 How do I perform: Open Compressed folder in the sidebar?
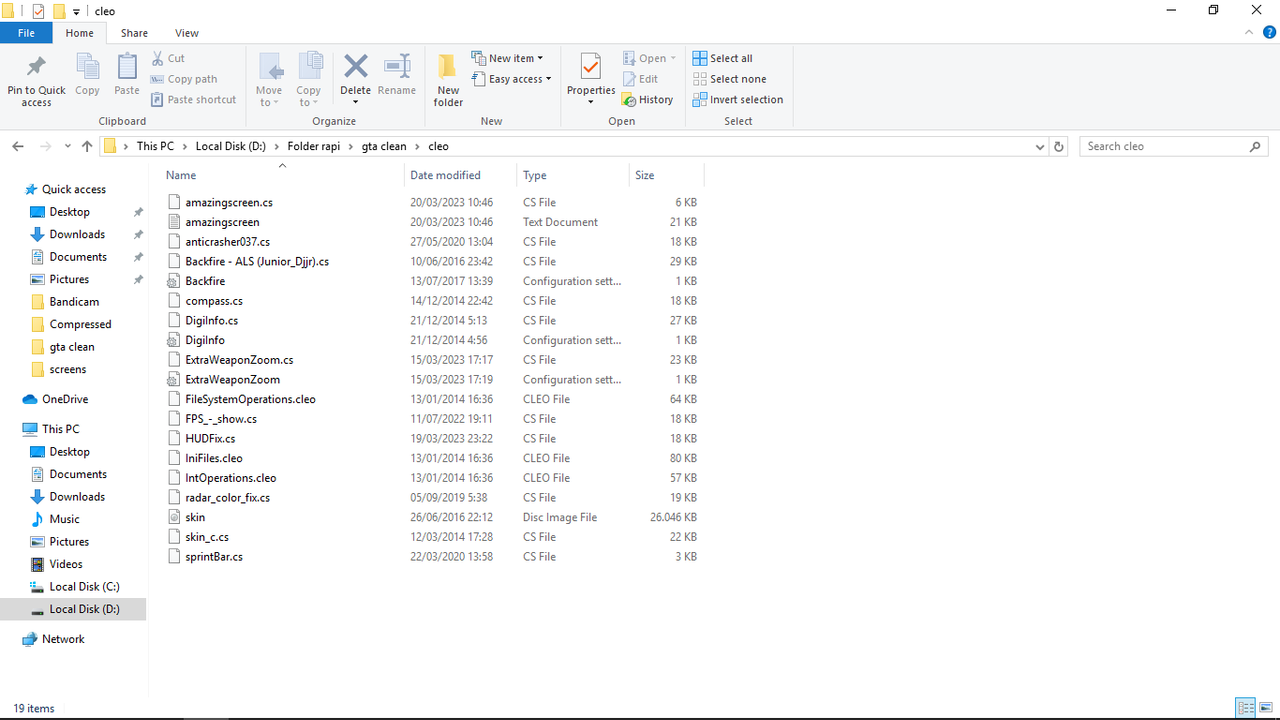pyautogui.click(x=80, y=324)
